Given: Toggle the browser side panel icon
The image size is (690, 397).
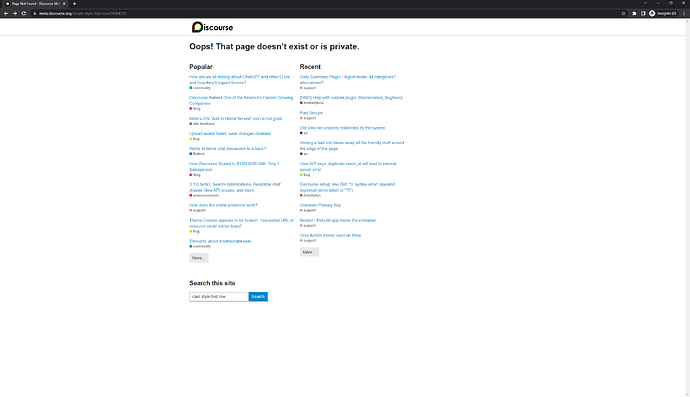Looking at the screenshot, I should pos(643,13).
